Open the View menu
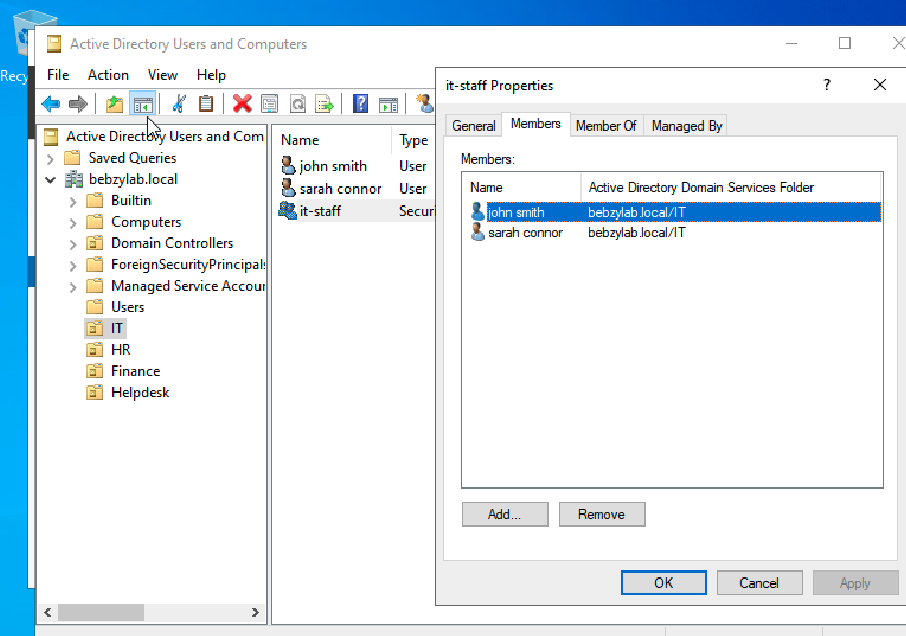Image resolution: width=906 pixels, height=636 pixels. (162, 75)
